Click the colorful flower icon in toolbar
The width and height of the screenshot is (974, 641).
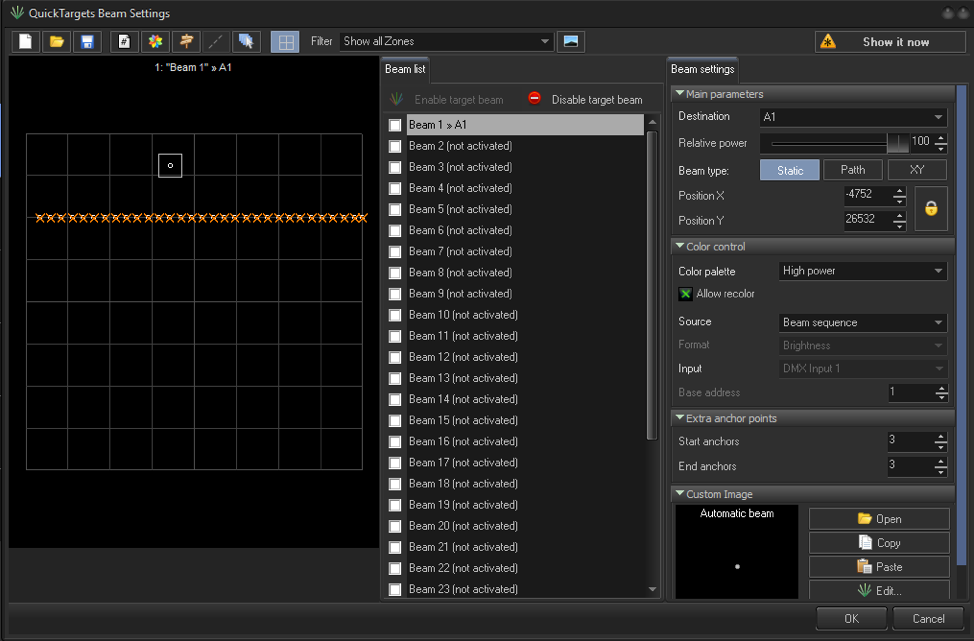coord(154,42)
